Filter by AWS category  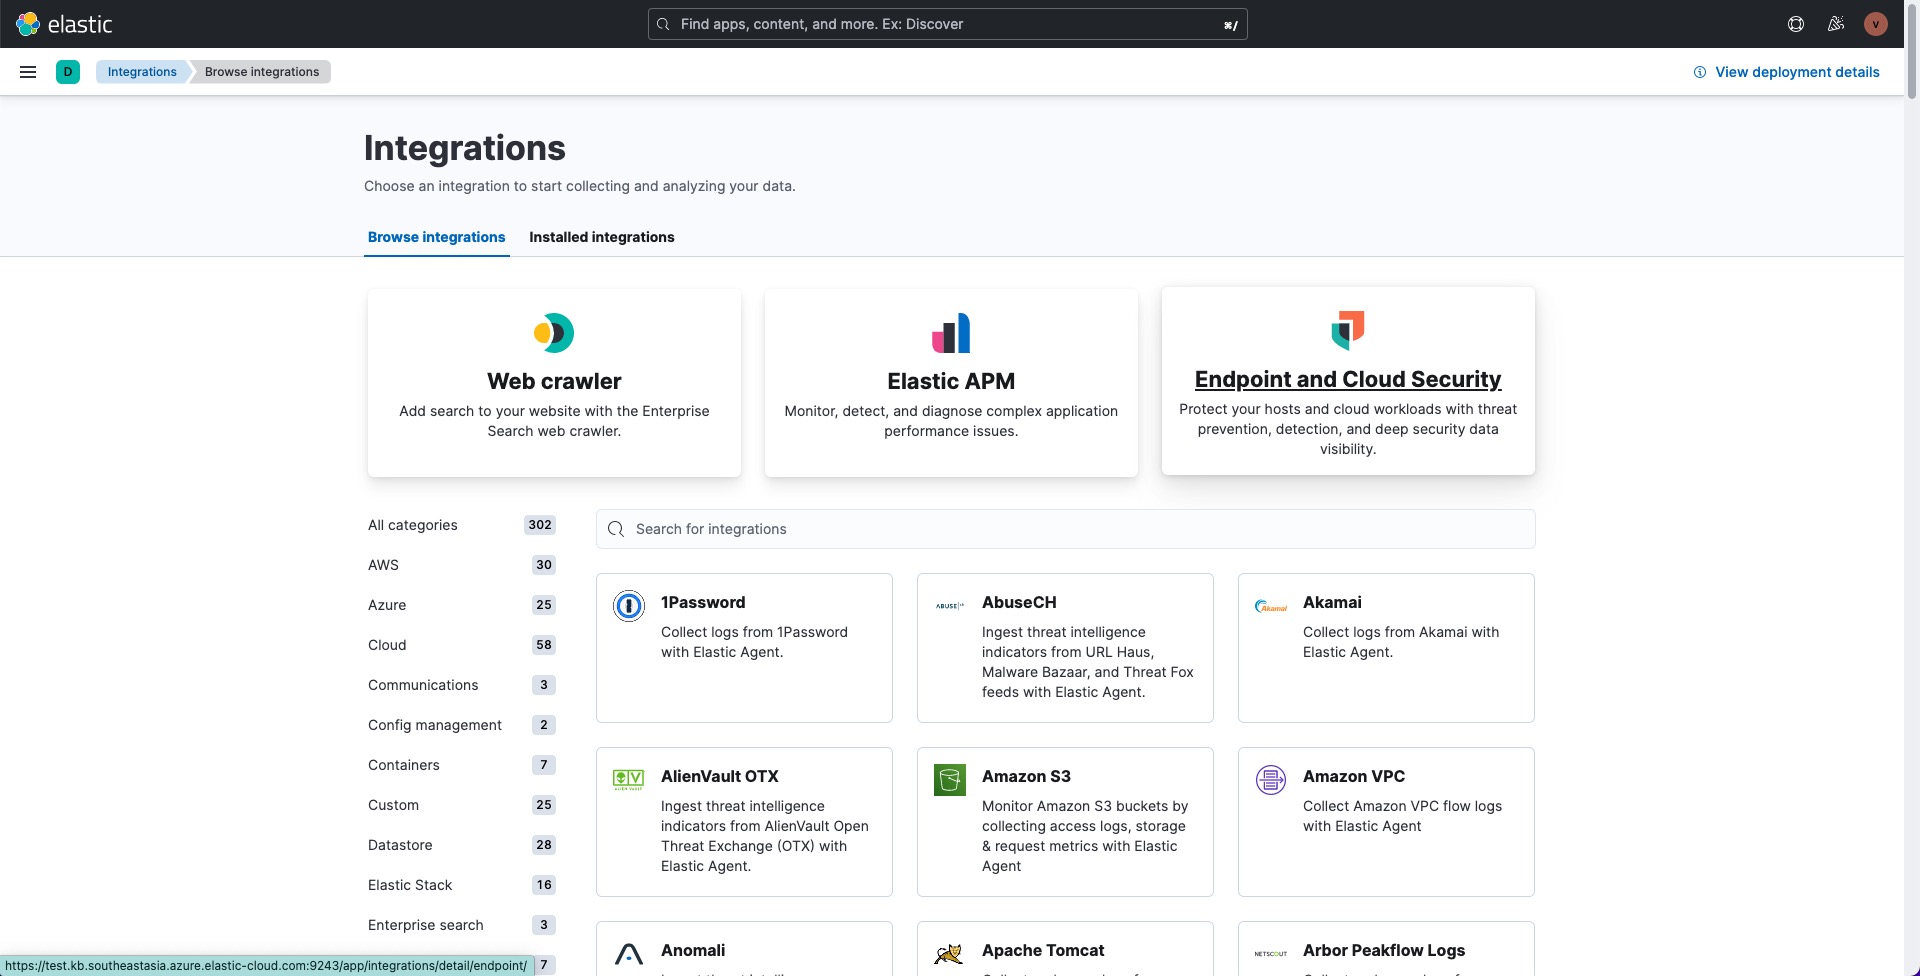383,565
